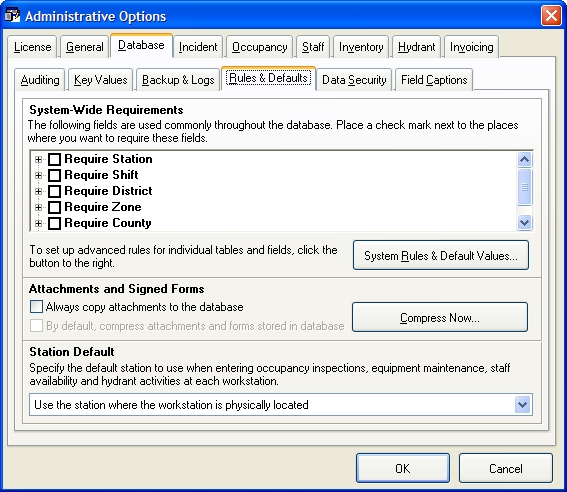Screen dimensions: 567x492
Task: Close the Administrative Options dialog
Action: [551, 16]
